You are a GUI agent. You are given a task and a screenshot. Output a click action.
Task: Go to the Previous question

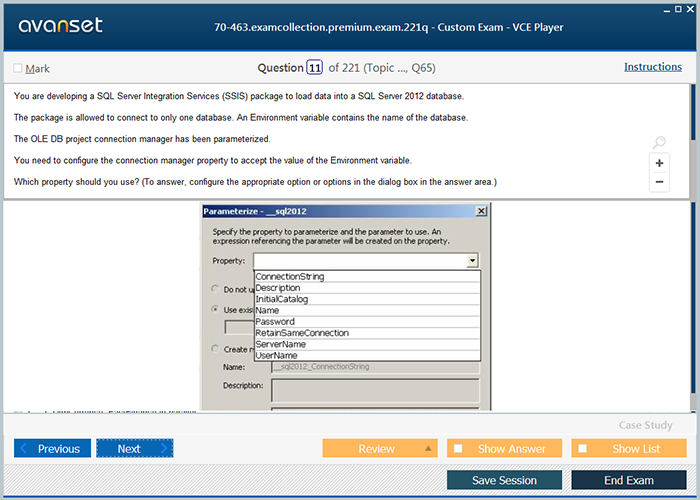52,448
